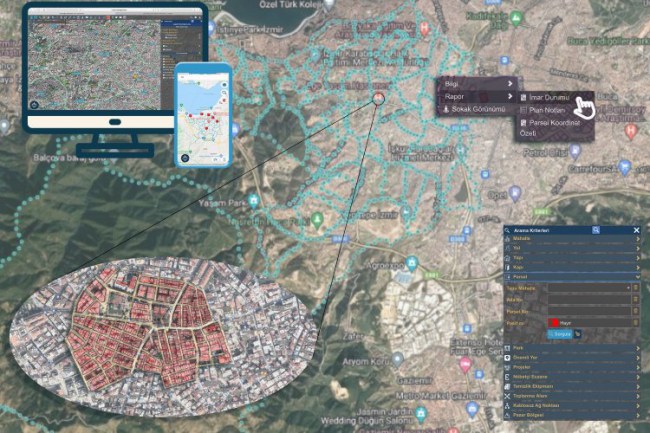Click the delete icon on Tapu Mahalle row
Screen dimensions: 650x433
click(637, 287)
